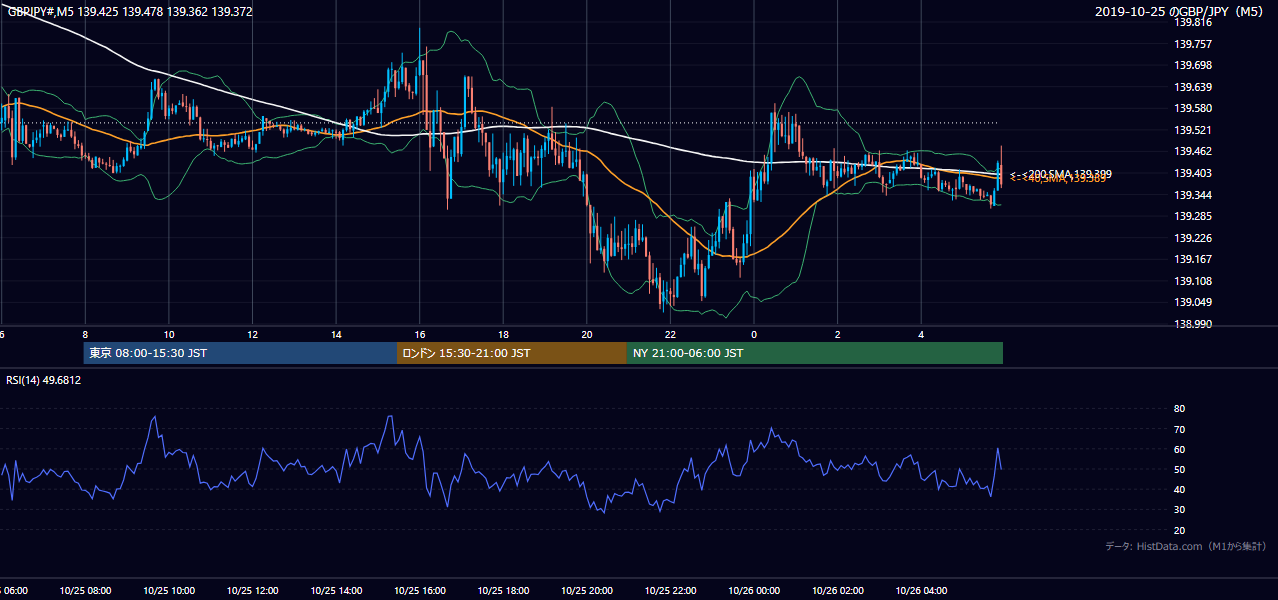
Task: Click RSI scale value 60
Action: 1179,449
